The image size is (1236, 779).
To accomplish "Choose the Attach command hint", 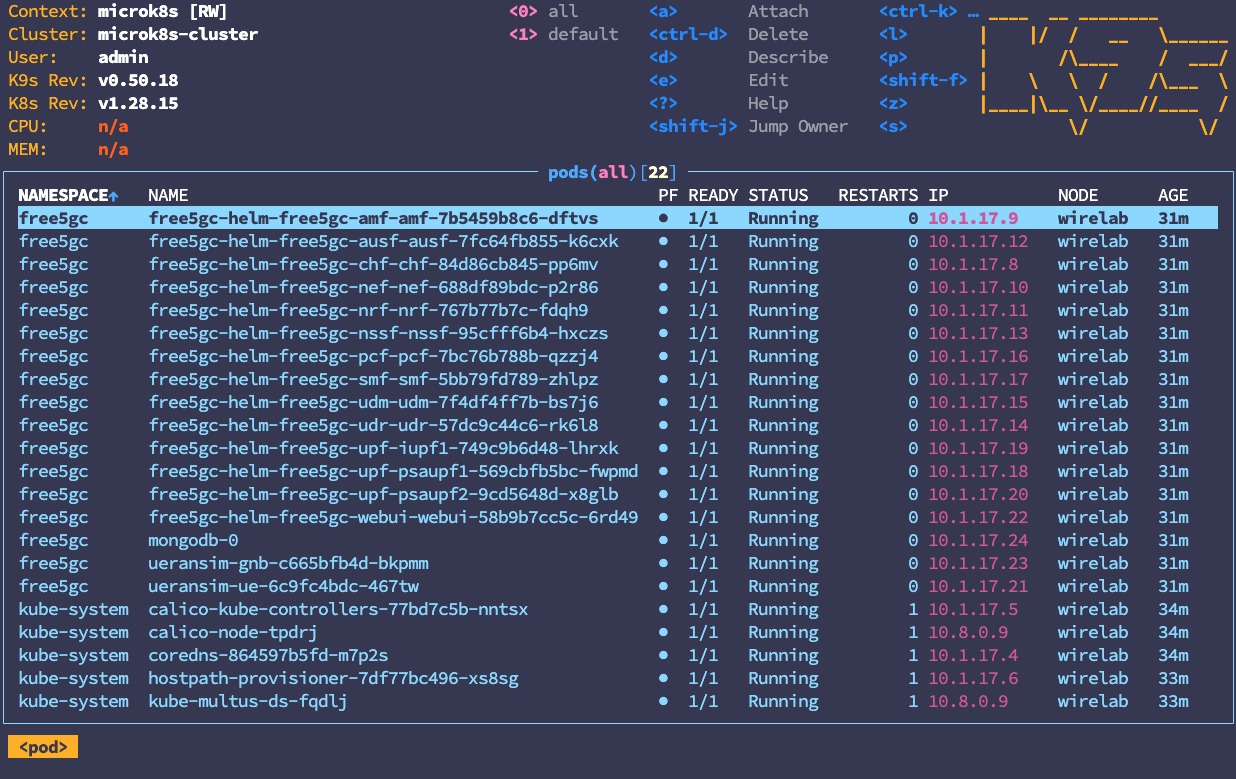I will coord(778,11).
